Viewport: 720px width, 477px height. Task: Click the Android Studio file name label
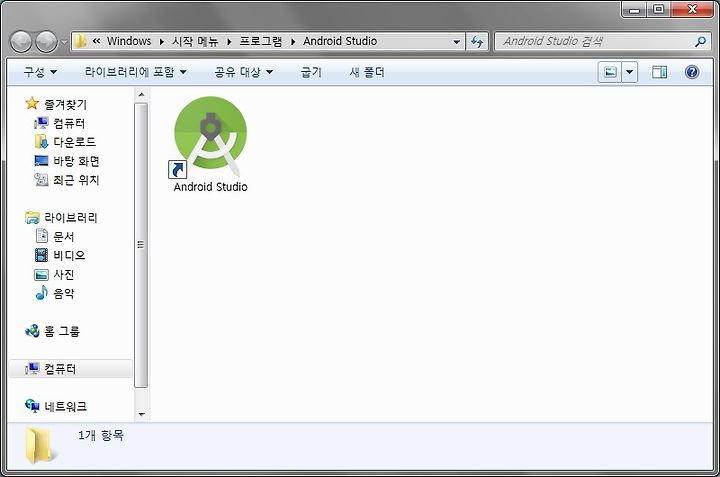(x=210, y=187)
